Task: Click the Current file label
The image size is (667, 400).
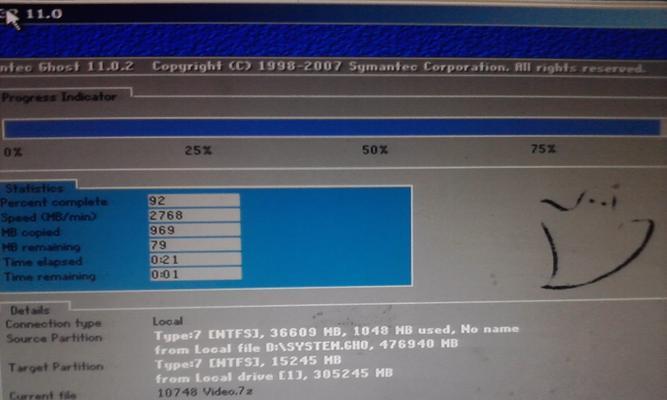Action: 43,395
